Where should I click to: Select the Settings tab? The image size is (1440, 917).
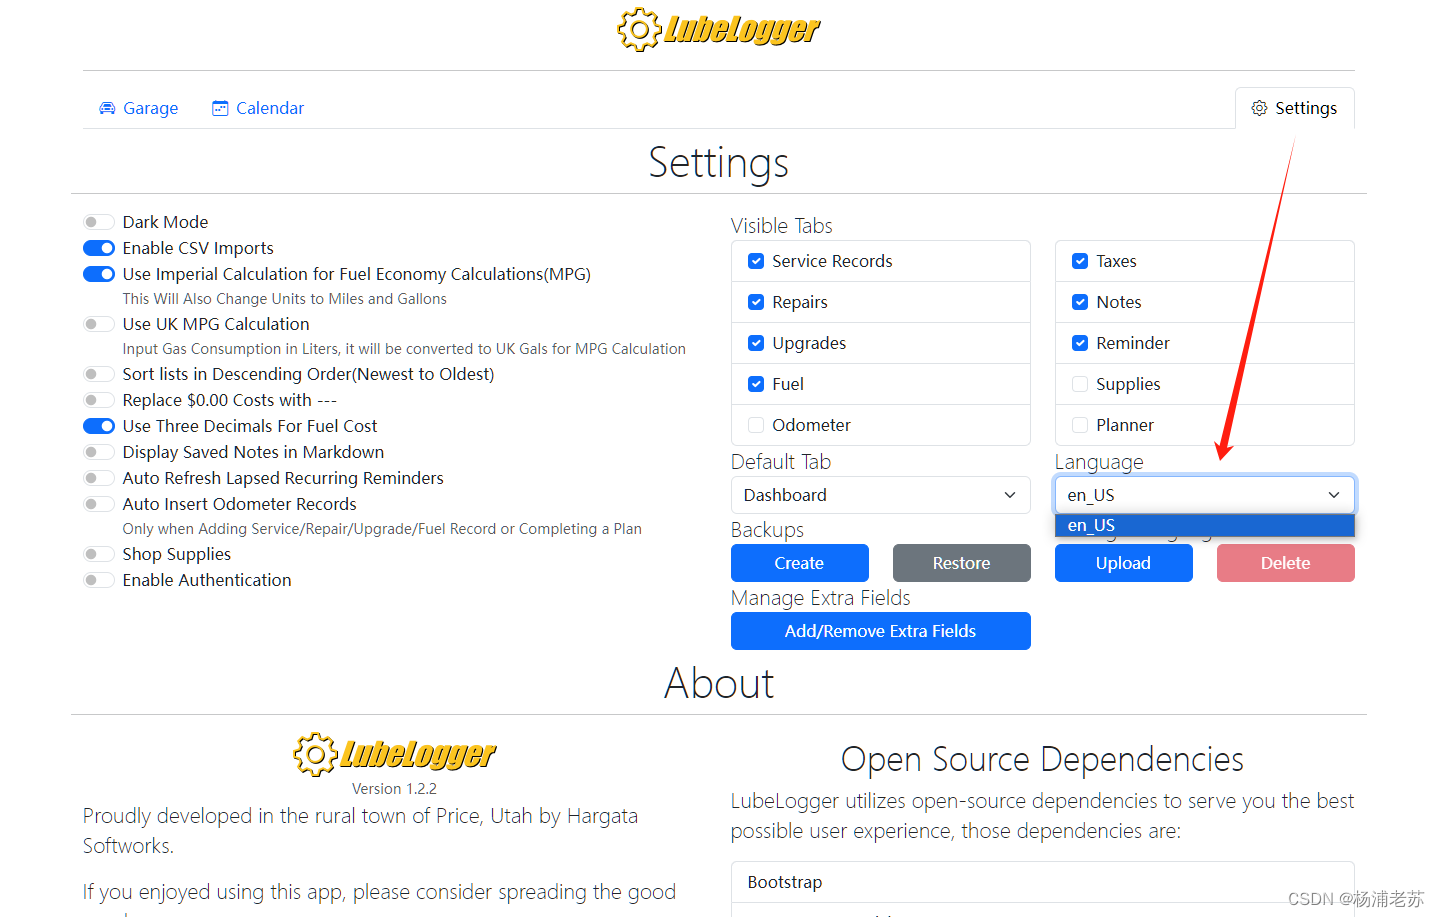tap(1295, 108)
